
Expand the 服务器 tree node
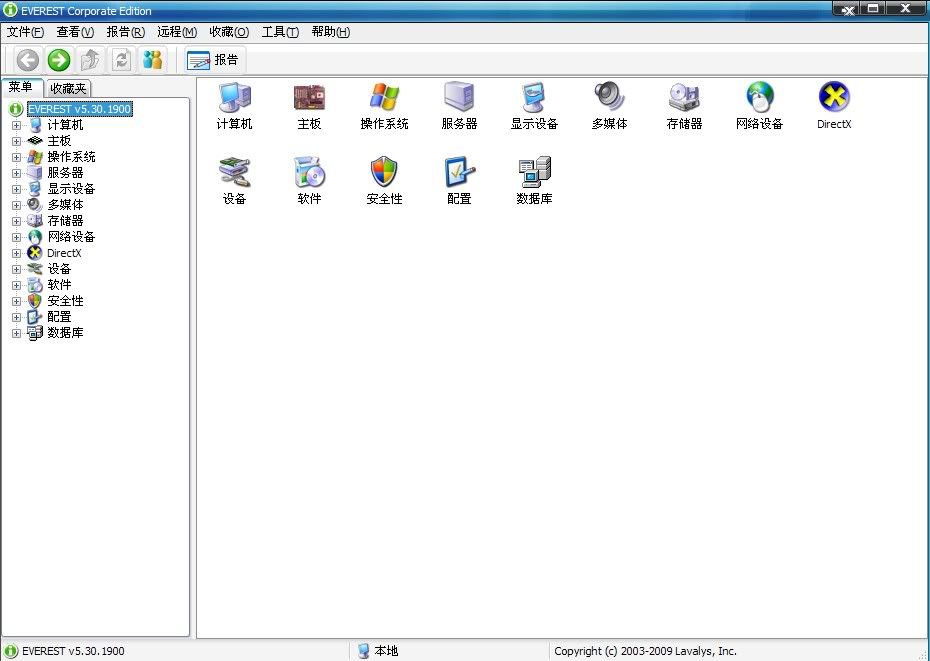16,173
